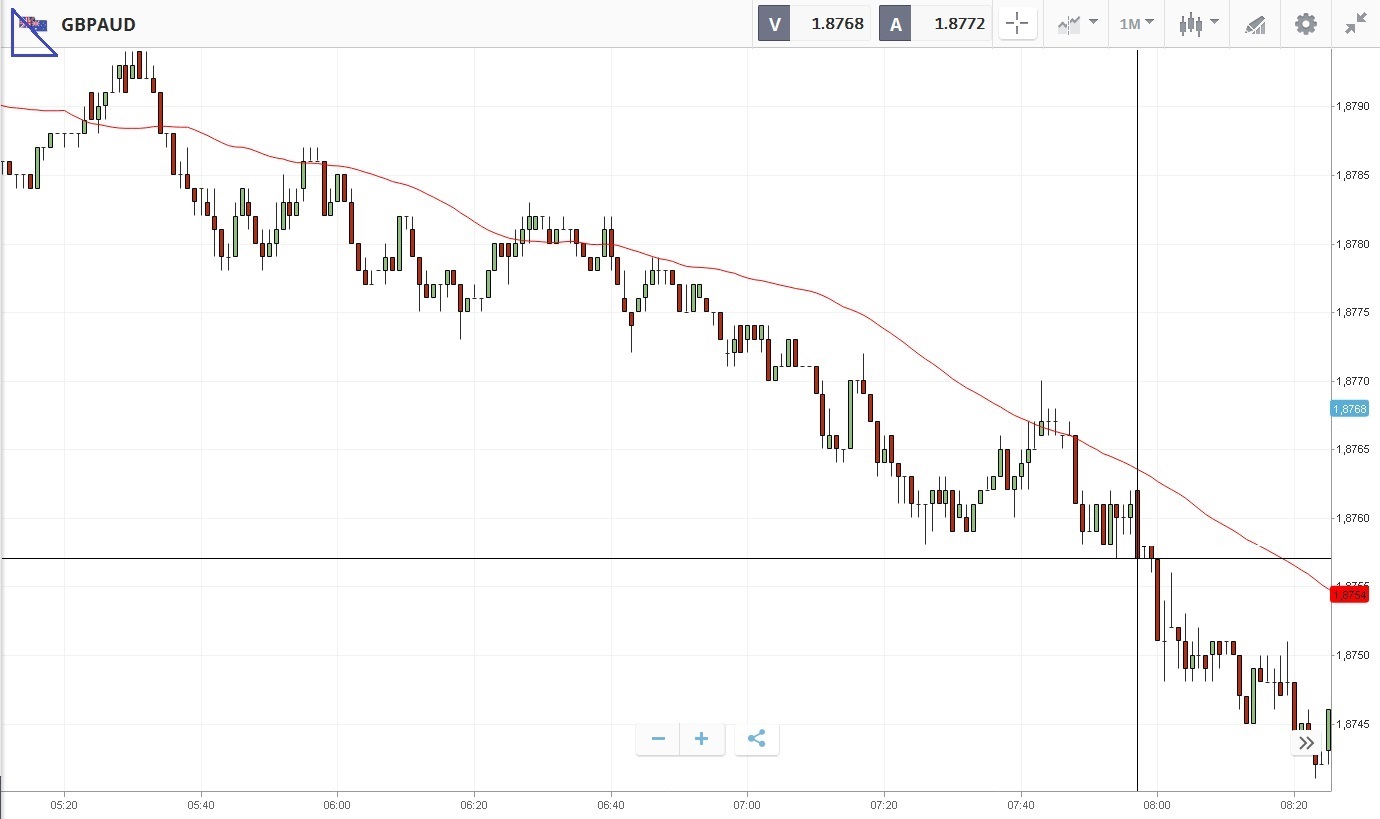Click the V sell button at 1.8768
This screenshot has height=819, width=1380.
[x=816, y=24]
